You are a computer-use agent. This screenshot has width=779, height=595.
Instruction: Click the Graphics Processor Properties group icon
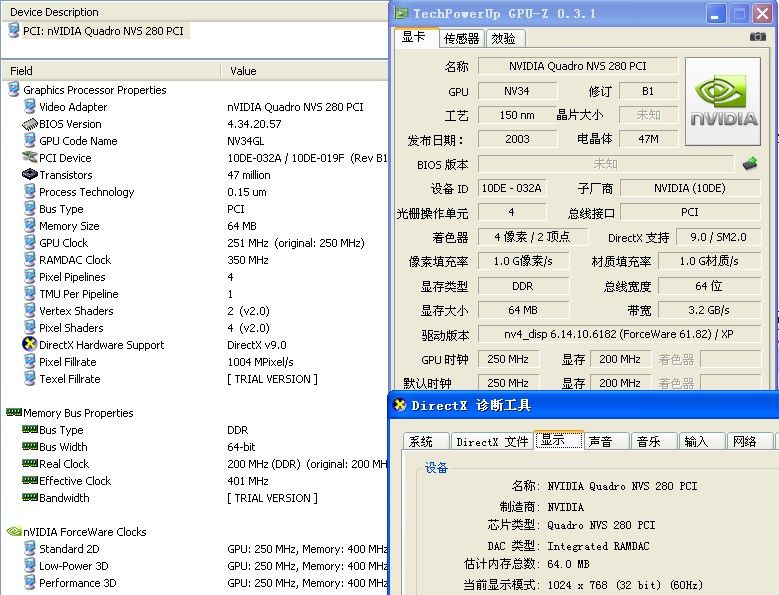point(14,89)
